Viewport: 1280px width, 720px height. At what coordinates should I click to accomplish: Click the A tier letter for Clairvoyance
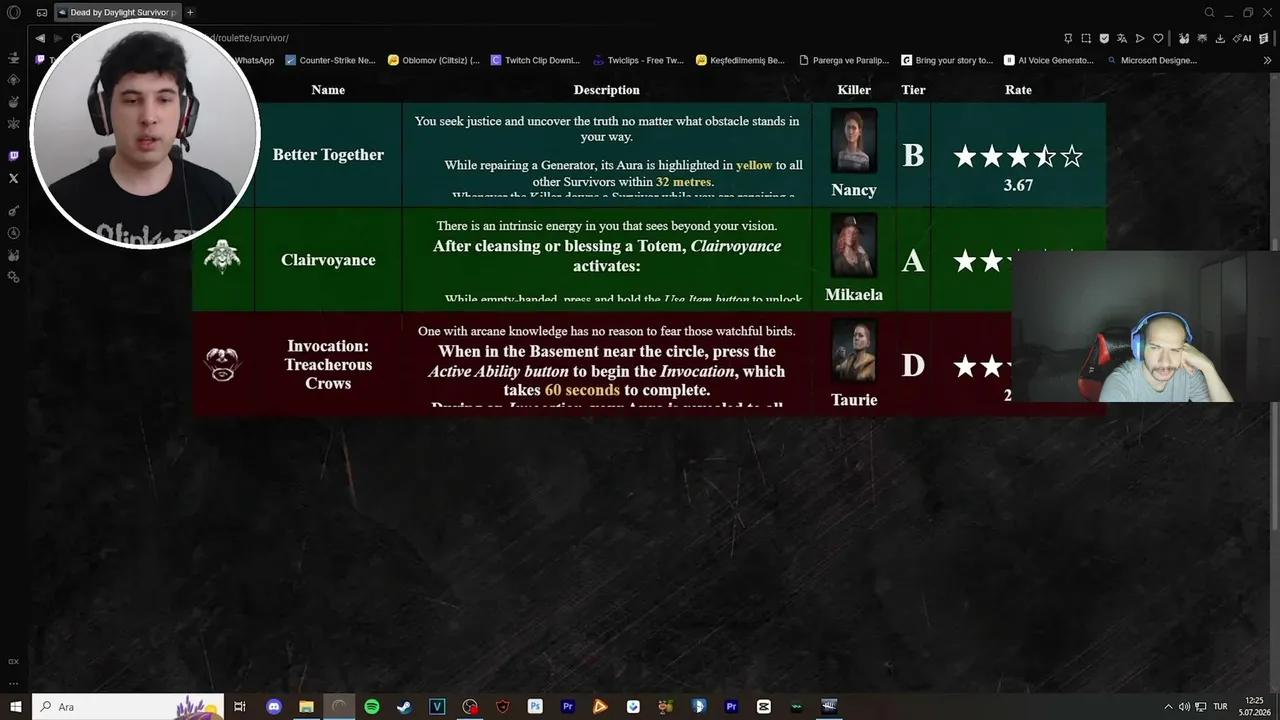(x=913, y=261)
